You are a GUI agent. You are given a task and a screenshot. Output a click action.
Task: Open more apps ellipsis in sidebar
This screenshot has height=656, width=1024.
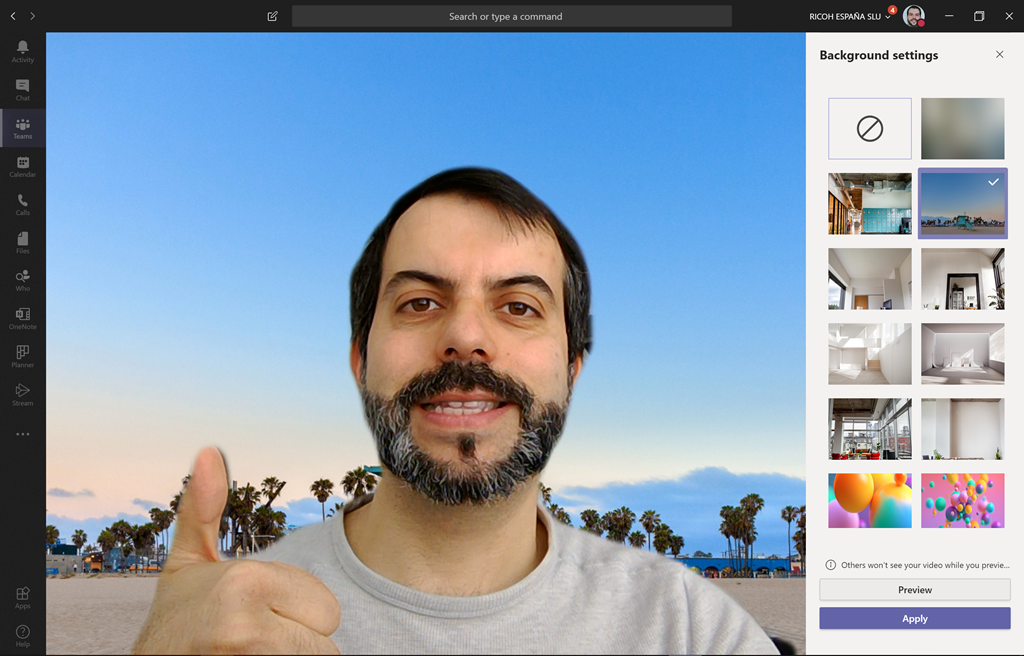pos(22,434)
